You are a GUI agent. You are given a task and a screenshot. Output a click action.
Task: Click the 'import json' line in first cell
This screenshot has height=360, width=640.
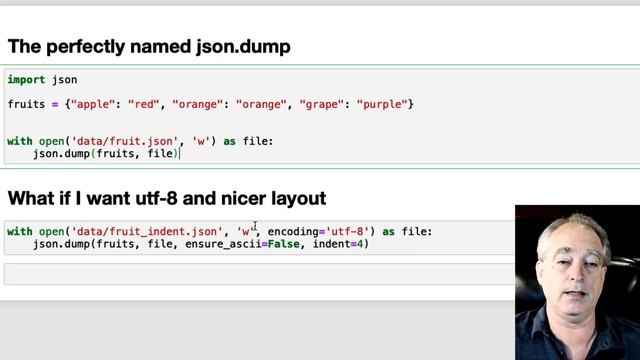[42, 80]
